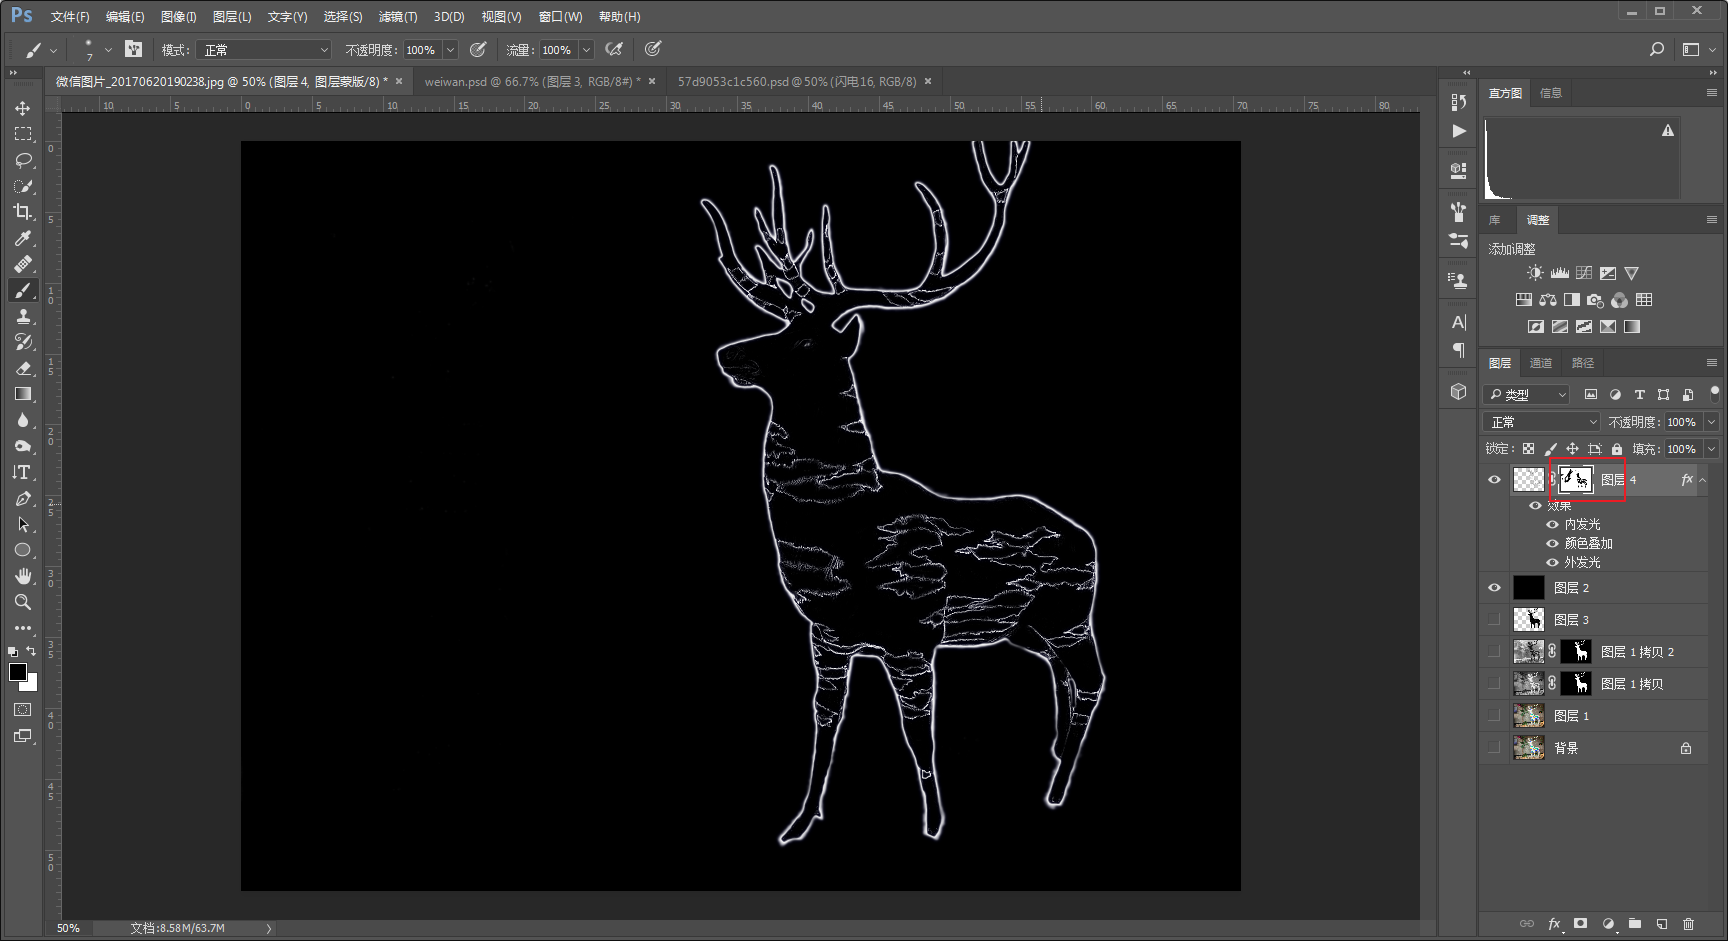Show the 背景 layer

pos(1494,748)
